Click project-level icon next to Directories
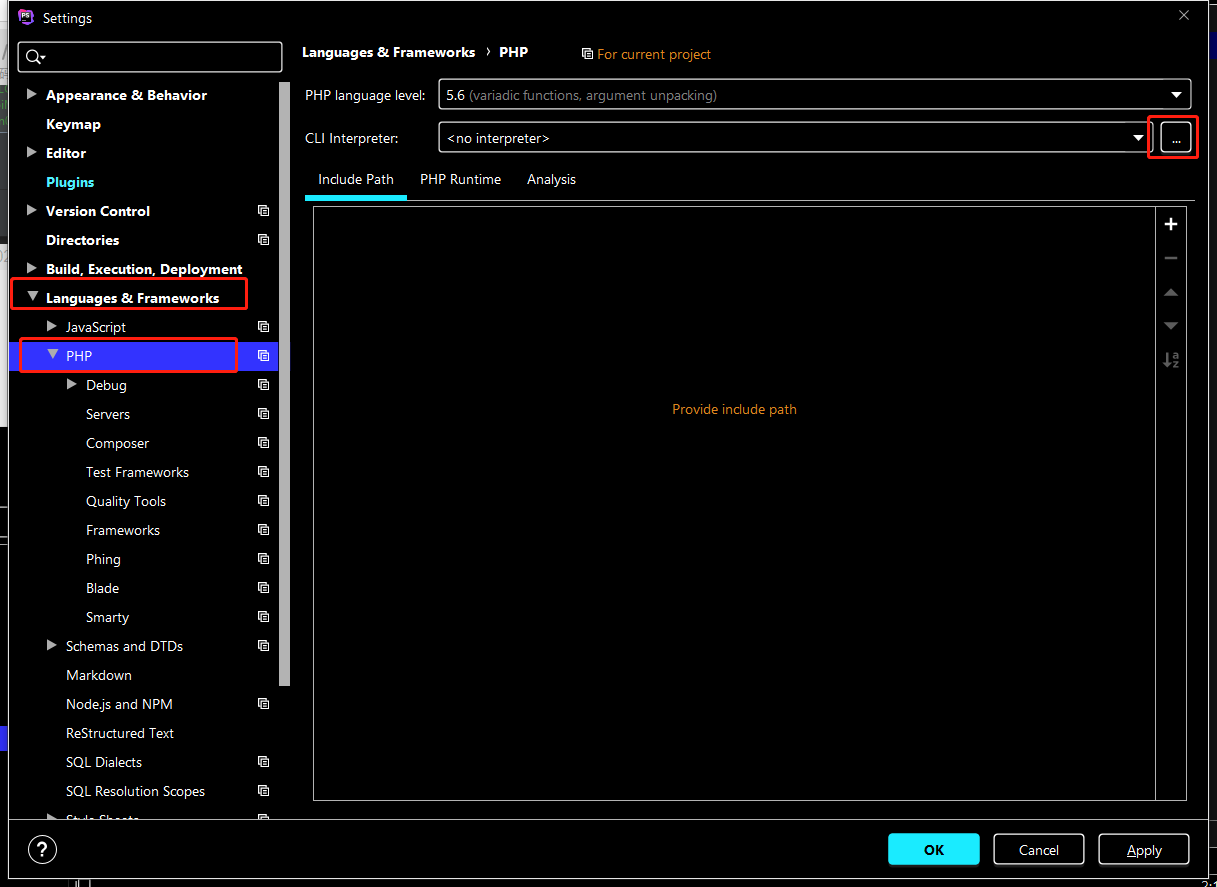 (264, 240)
